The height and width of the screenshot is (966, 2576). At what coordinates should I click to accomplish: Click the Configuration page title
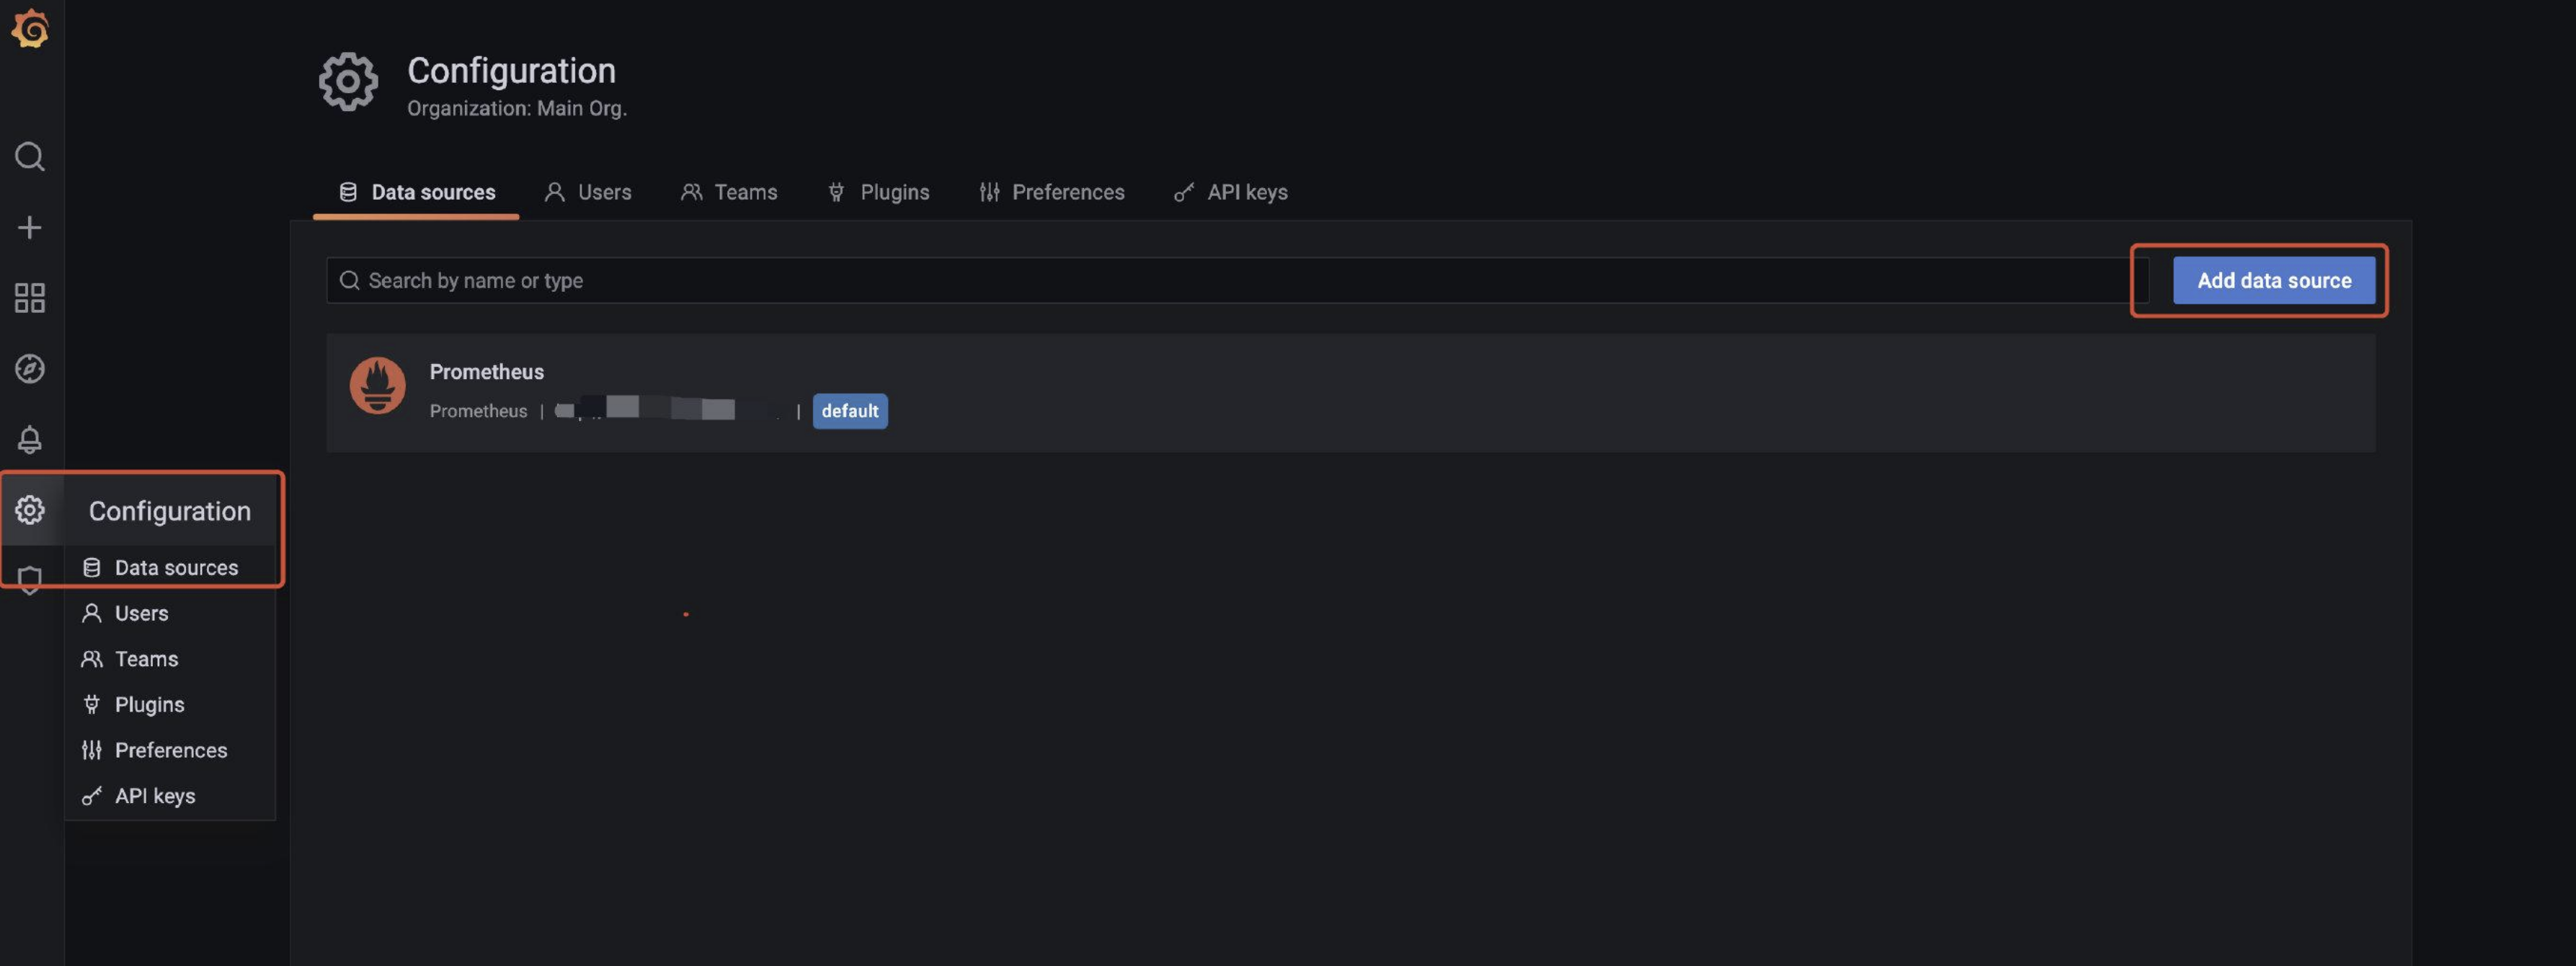click(511, 70)
